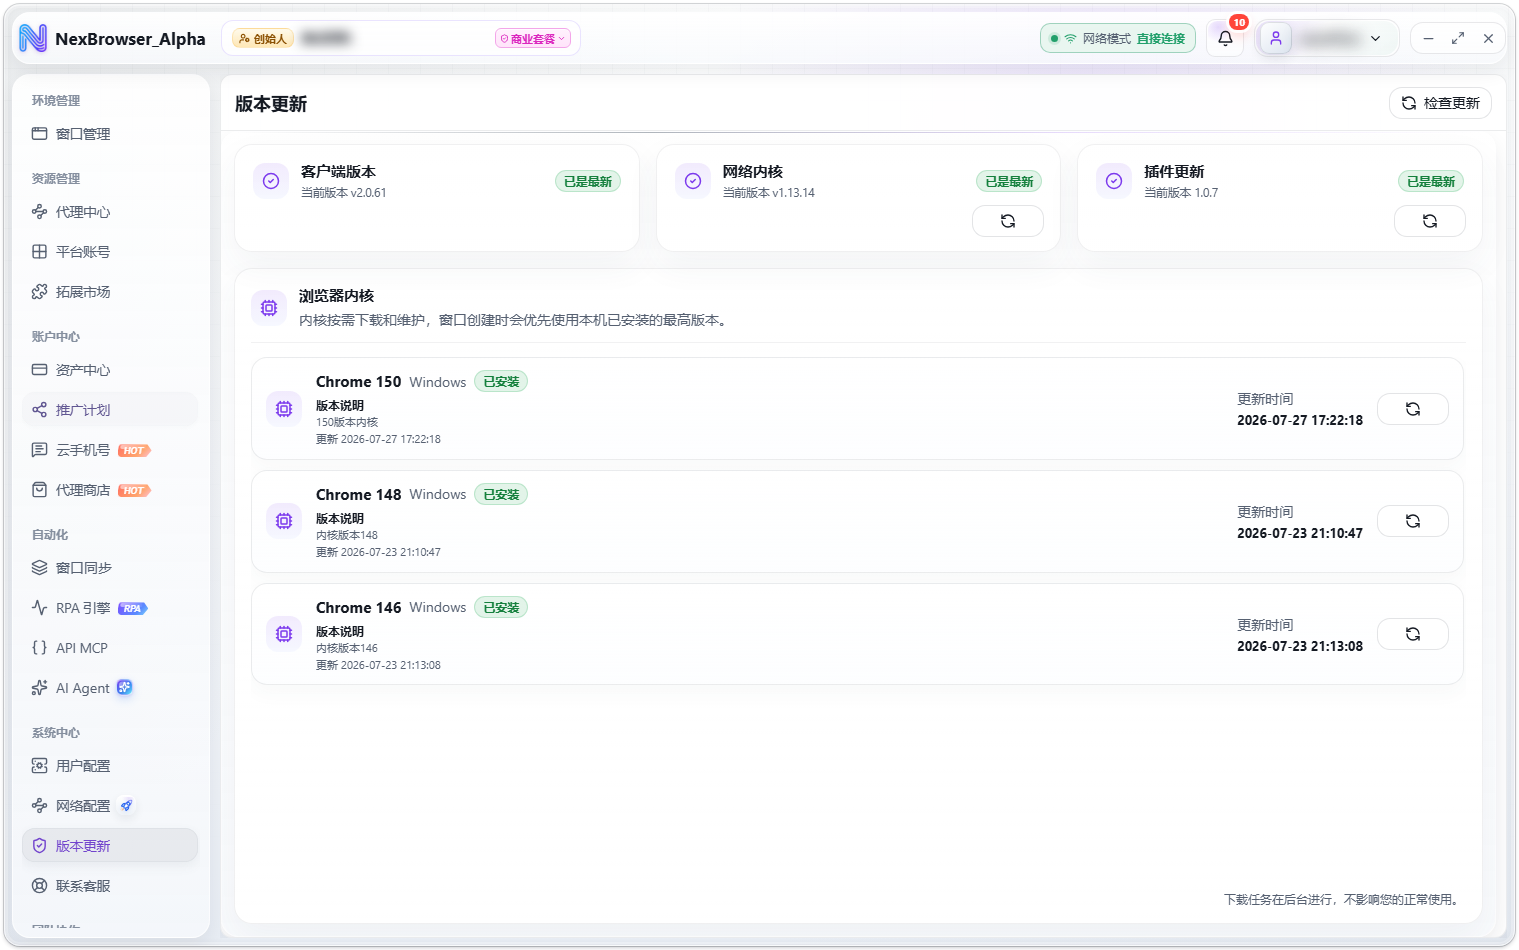Click the 已是最新 badge on 客户端版本

click(x=588, y=182)
